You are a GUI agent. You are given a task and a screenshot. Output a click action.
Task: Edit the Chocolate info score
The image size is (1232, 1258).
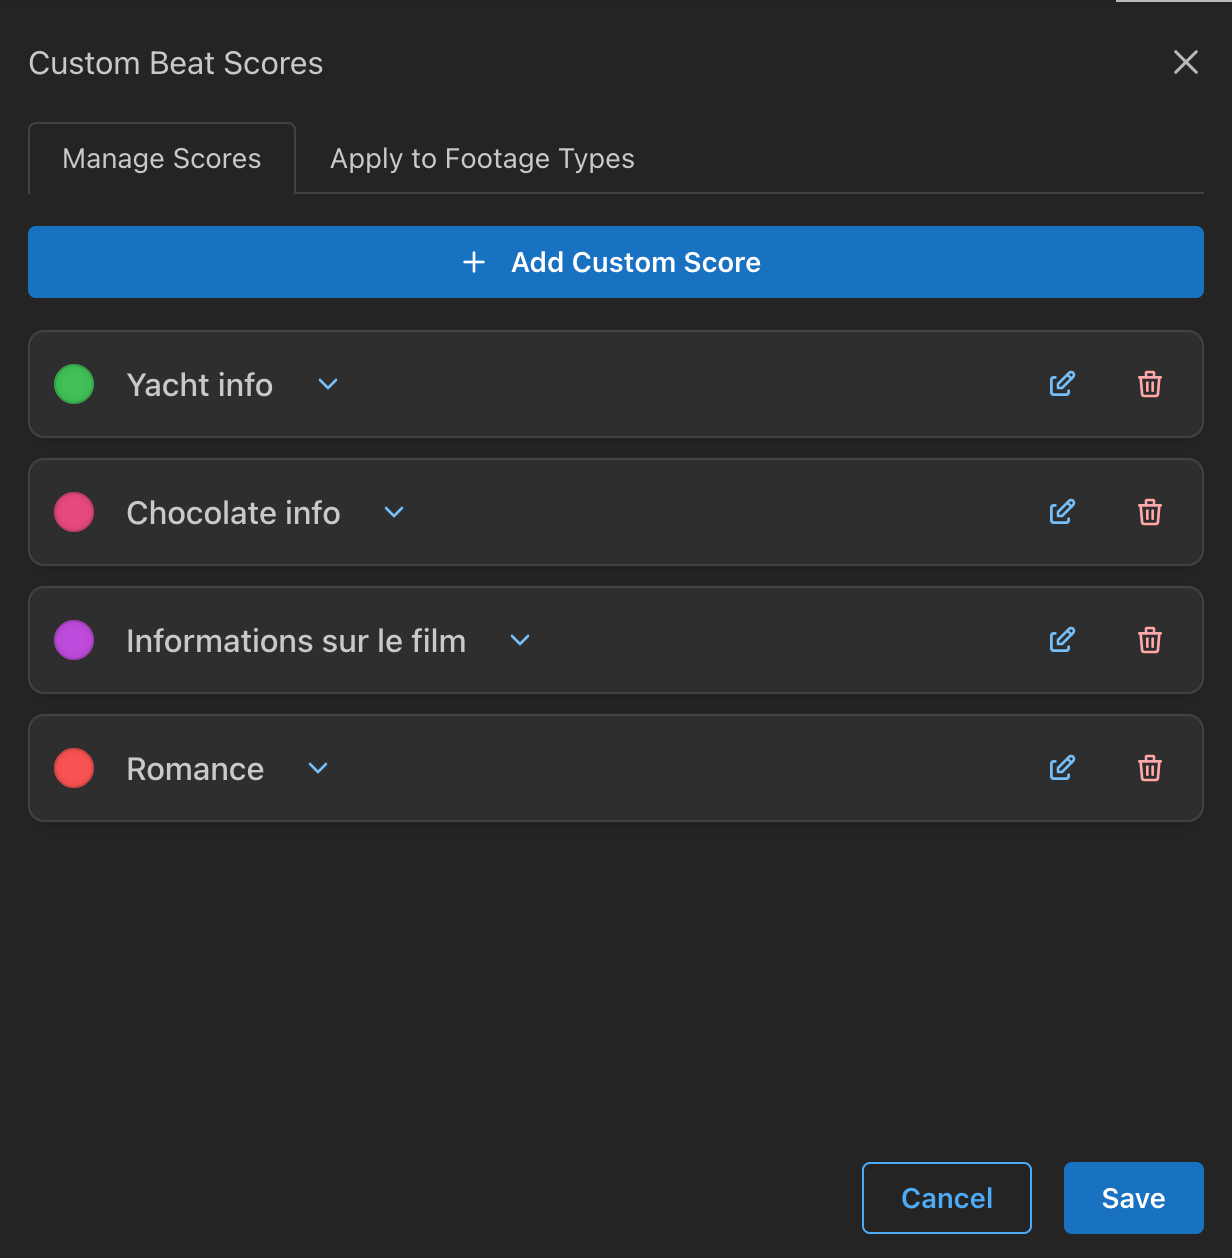tap(1062, 512)
